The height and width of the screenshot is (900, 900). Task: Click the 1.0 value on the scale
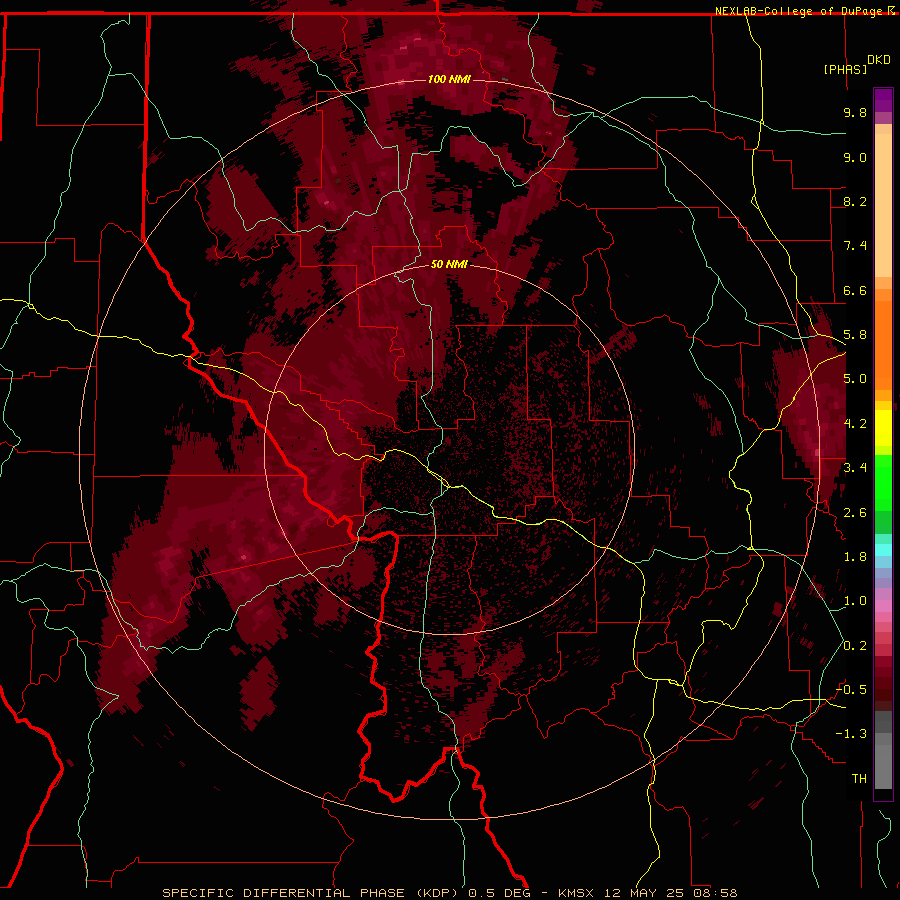[x=855, y=601]
